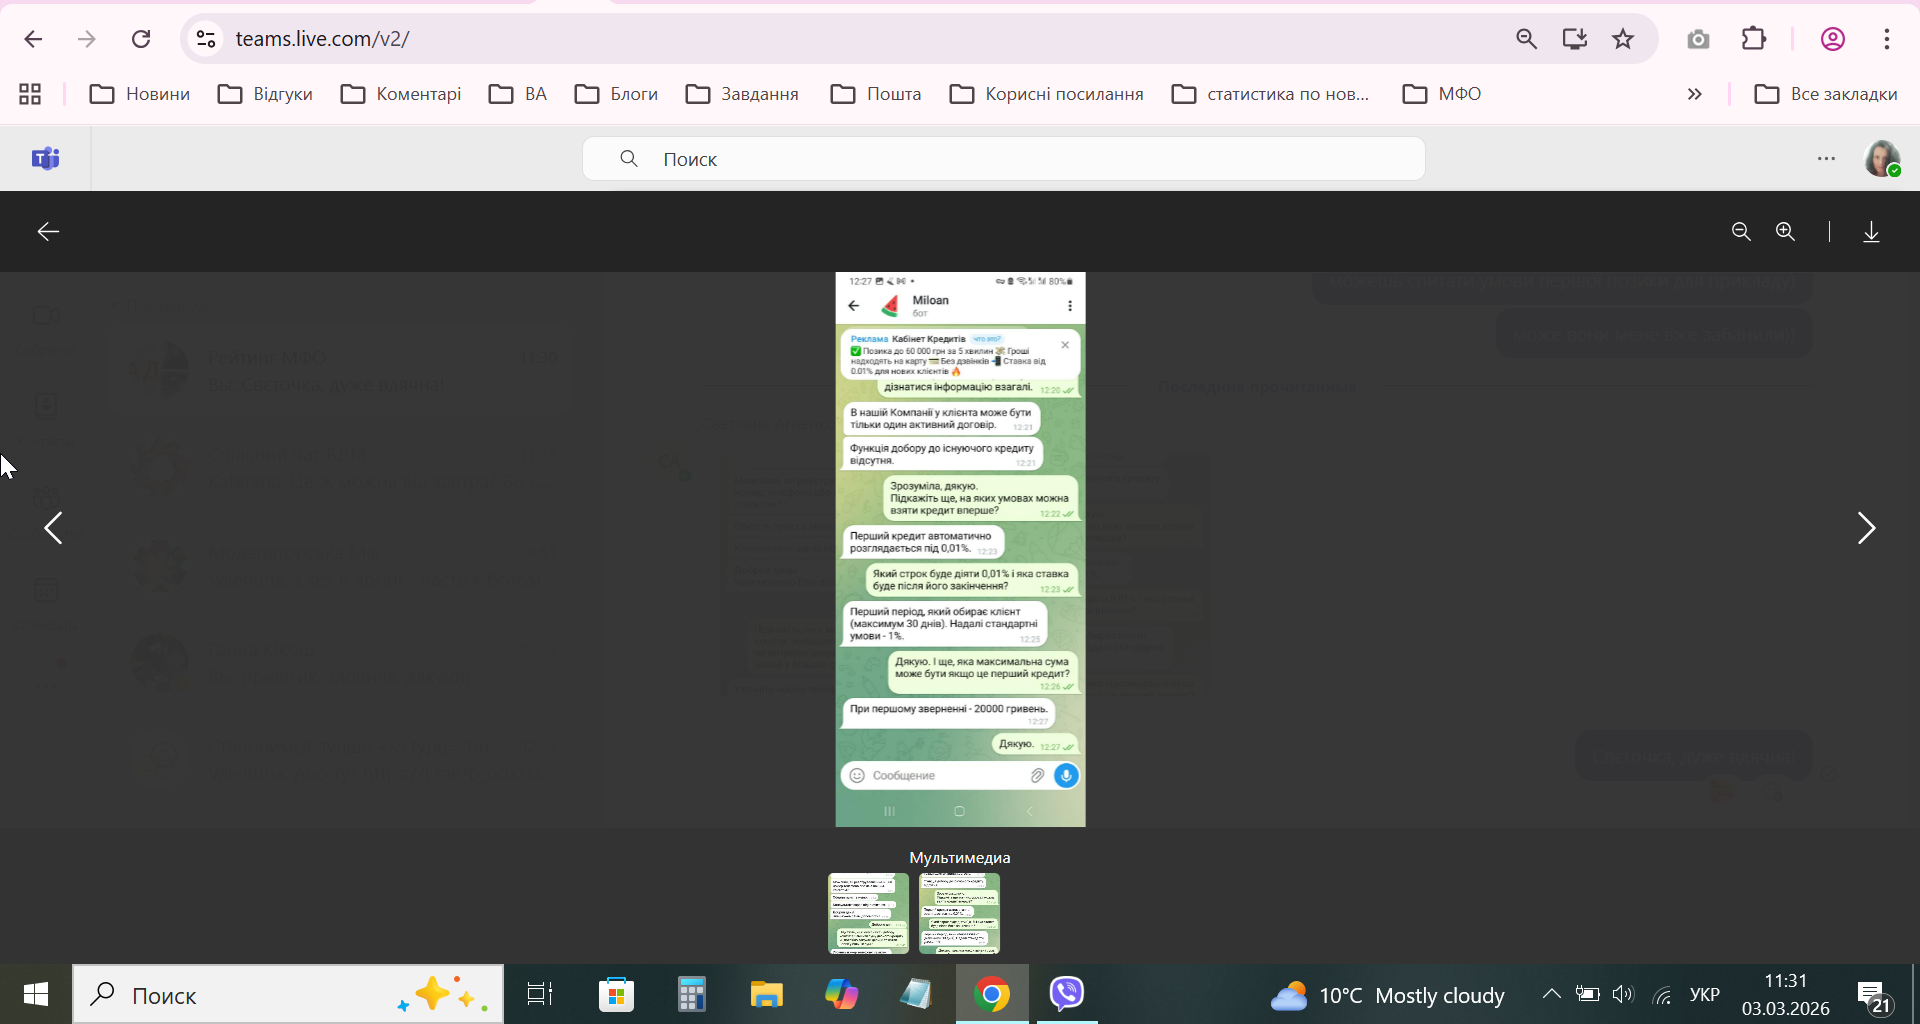
Task: Open Viber from the taskbar
Action: pyautogui.click(x=1067, y=994)
